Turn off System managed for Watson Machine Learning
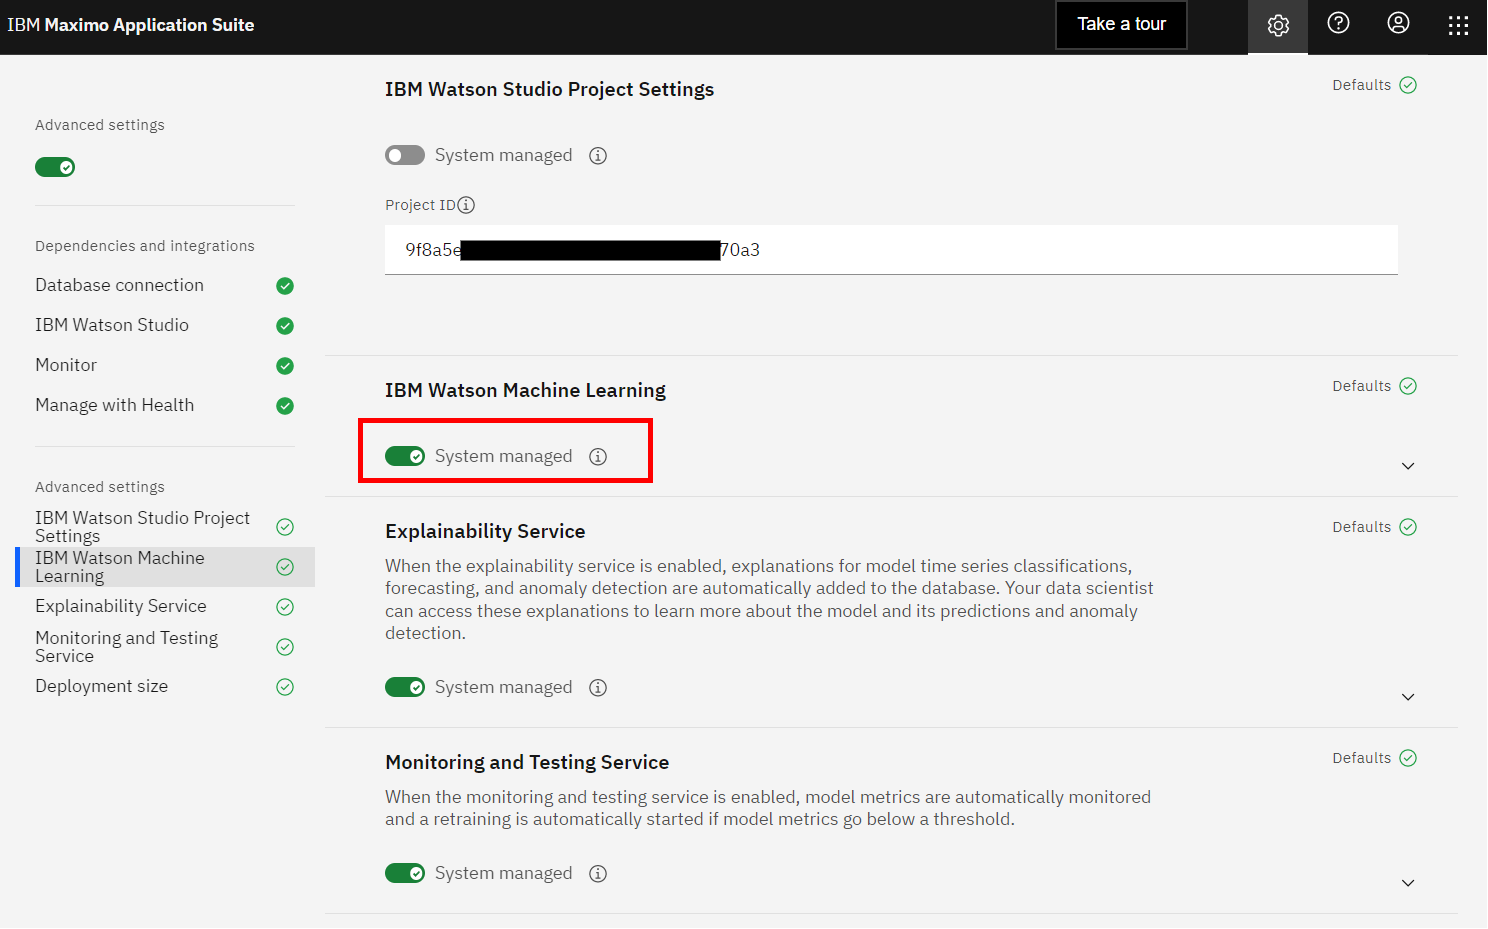The width and height of the screenshot is (1488, 929). pyautogui.click(x=405, y=456)
